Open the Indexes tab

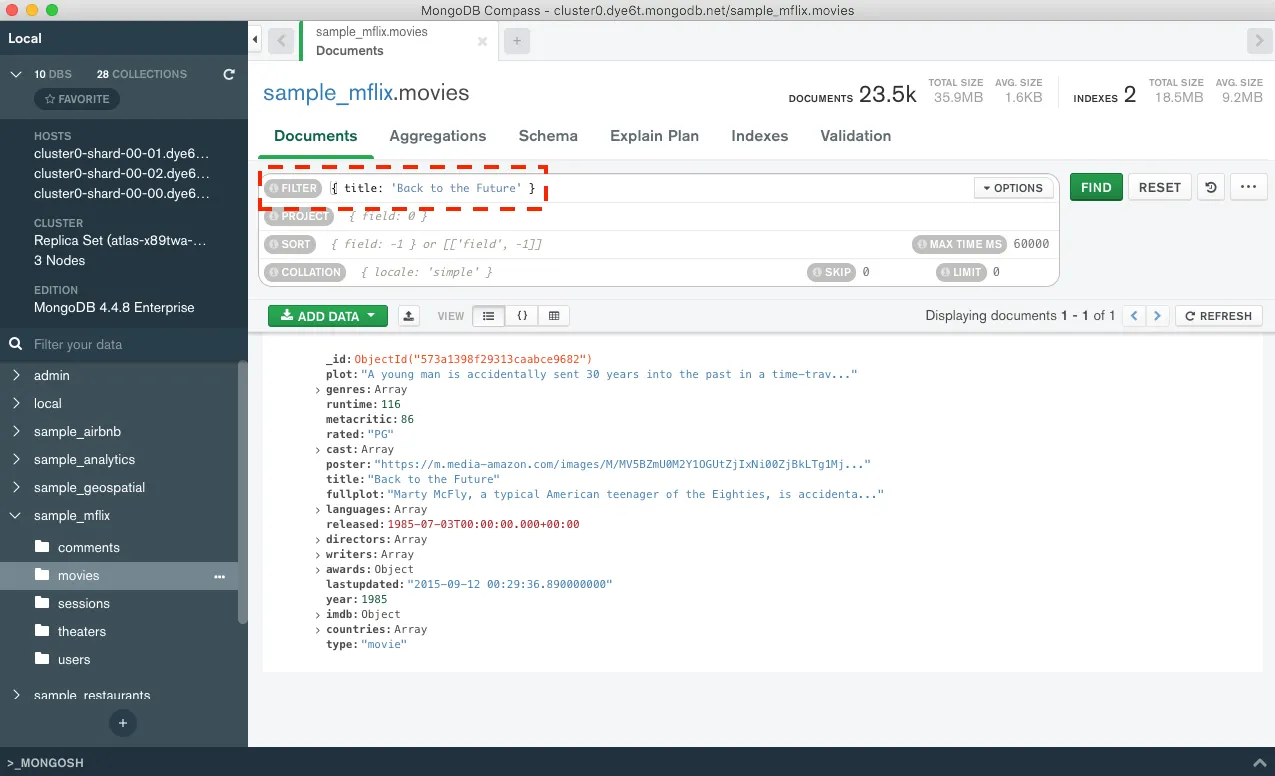tap(759, 136)
